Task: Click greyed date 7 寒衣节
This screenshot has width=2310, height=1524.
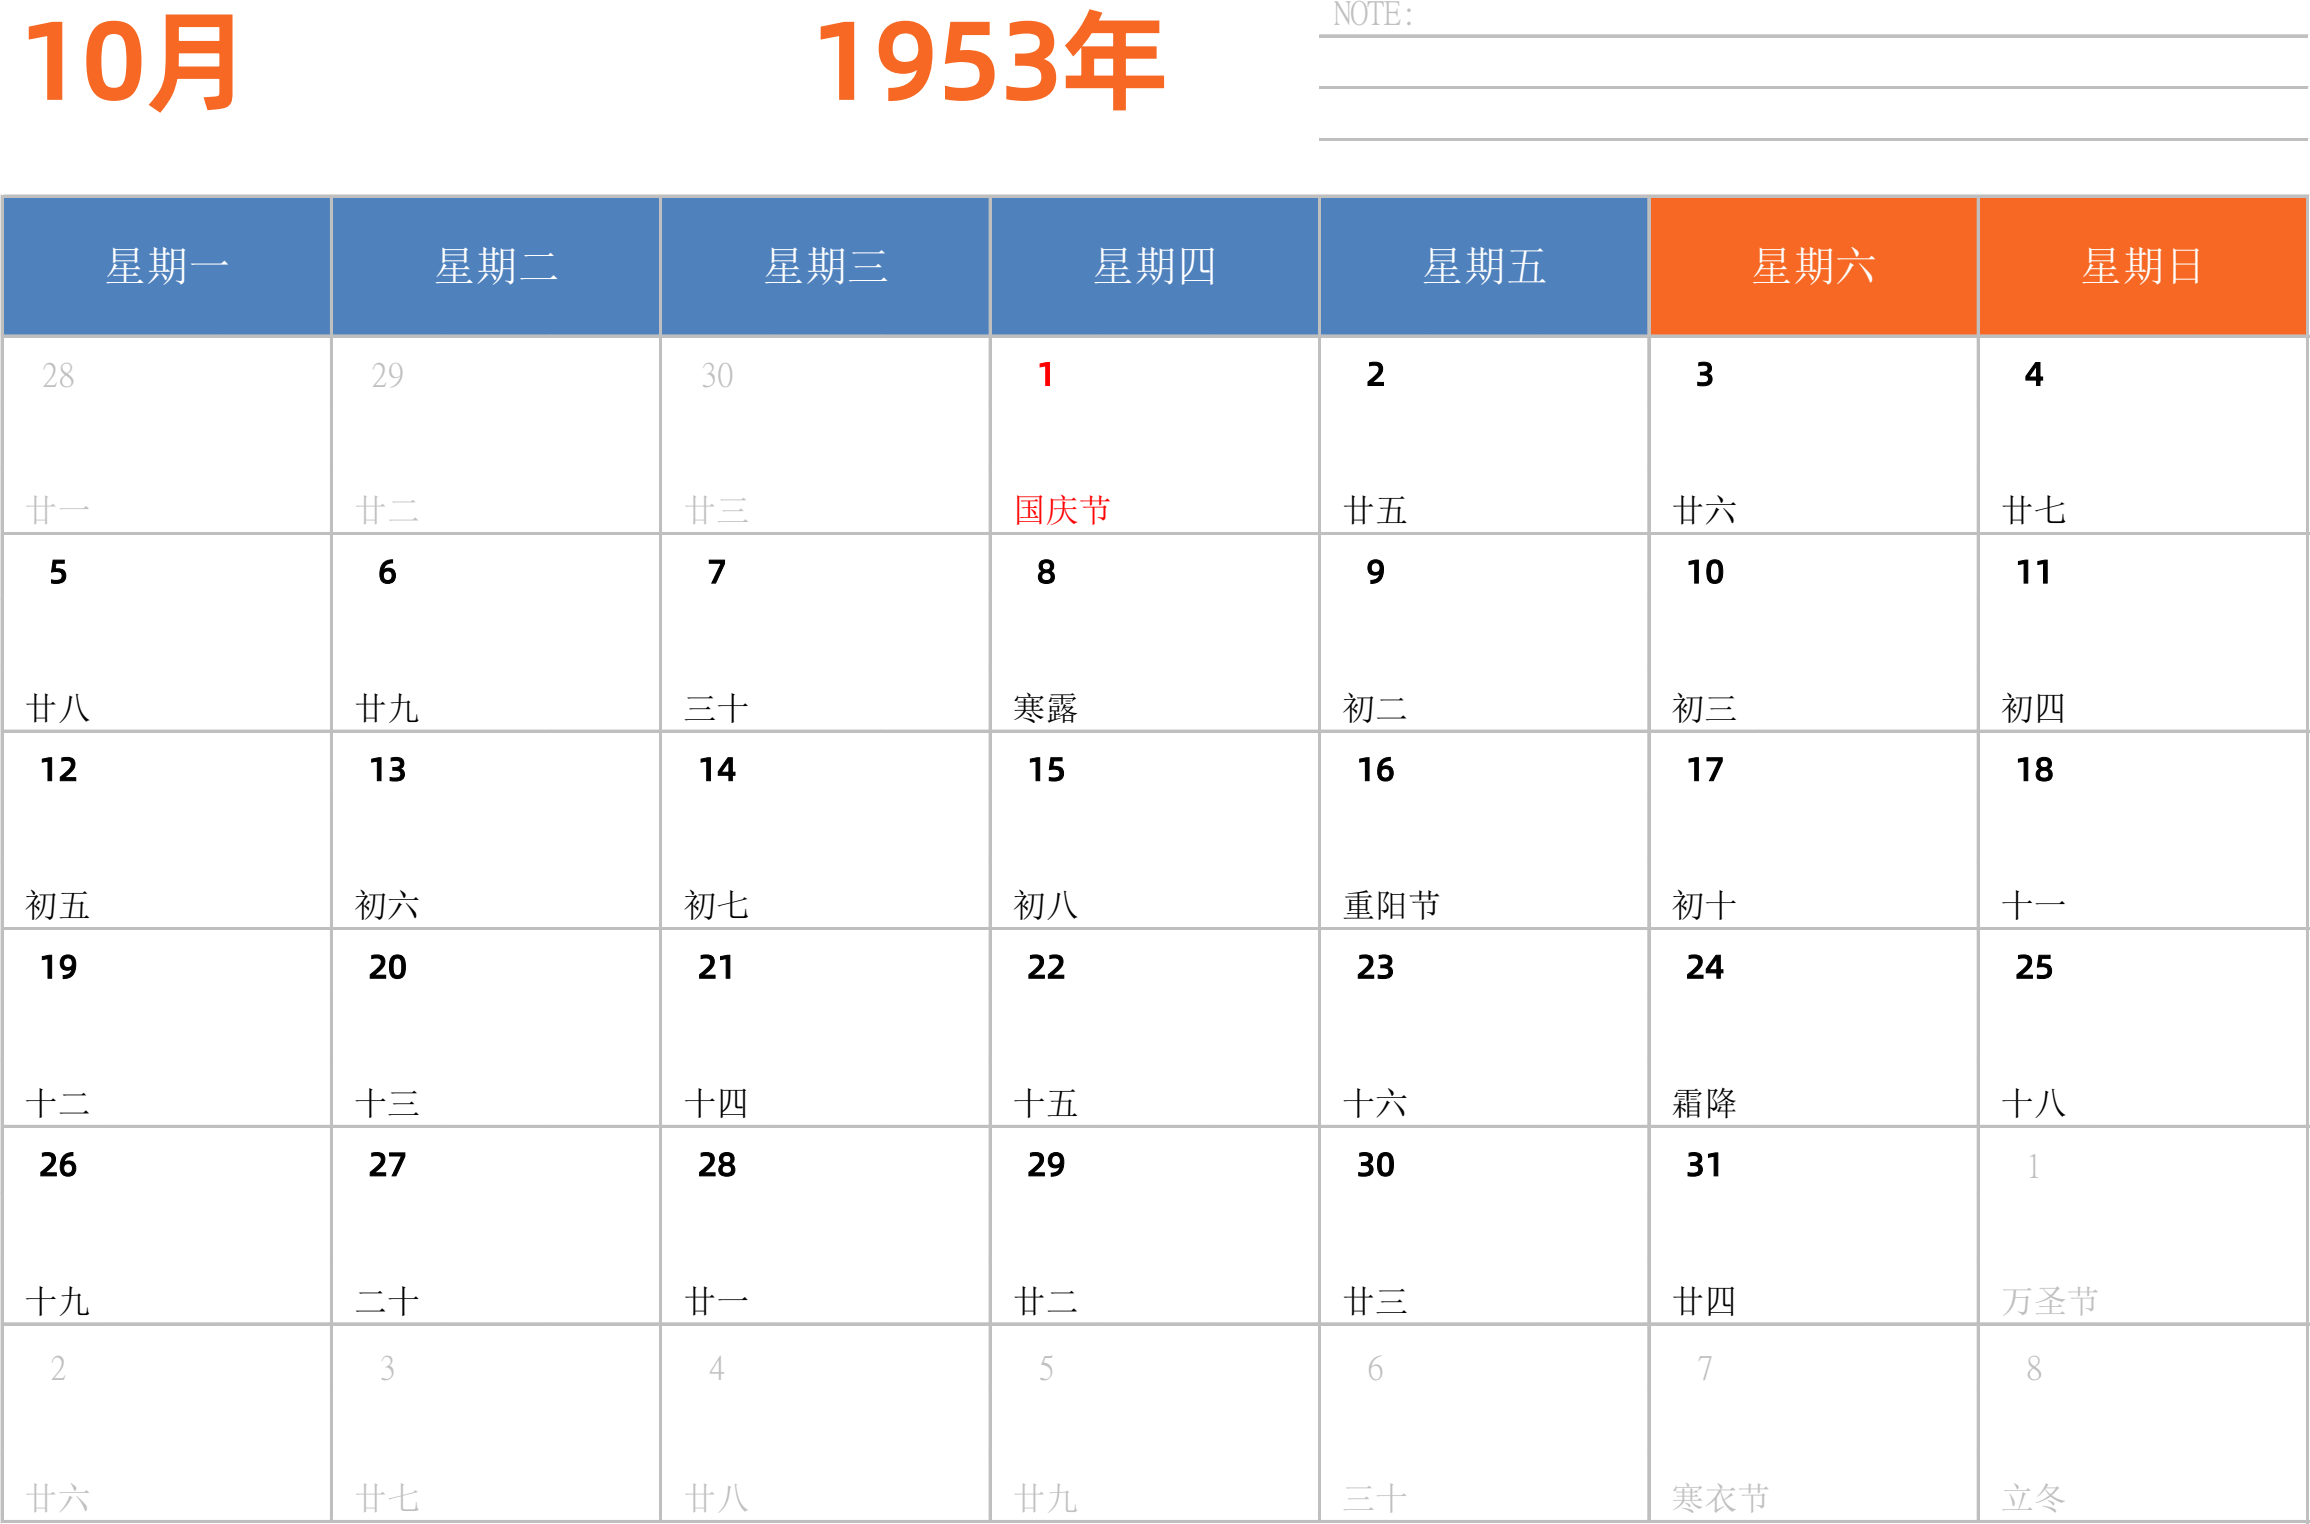Action: [1813, 1423]
